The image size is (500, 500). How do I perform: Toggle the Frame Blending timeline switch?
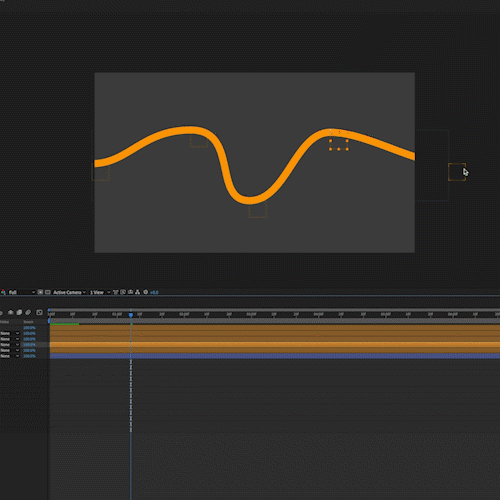point(19,312)
